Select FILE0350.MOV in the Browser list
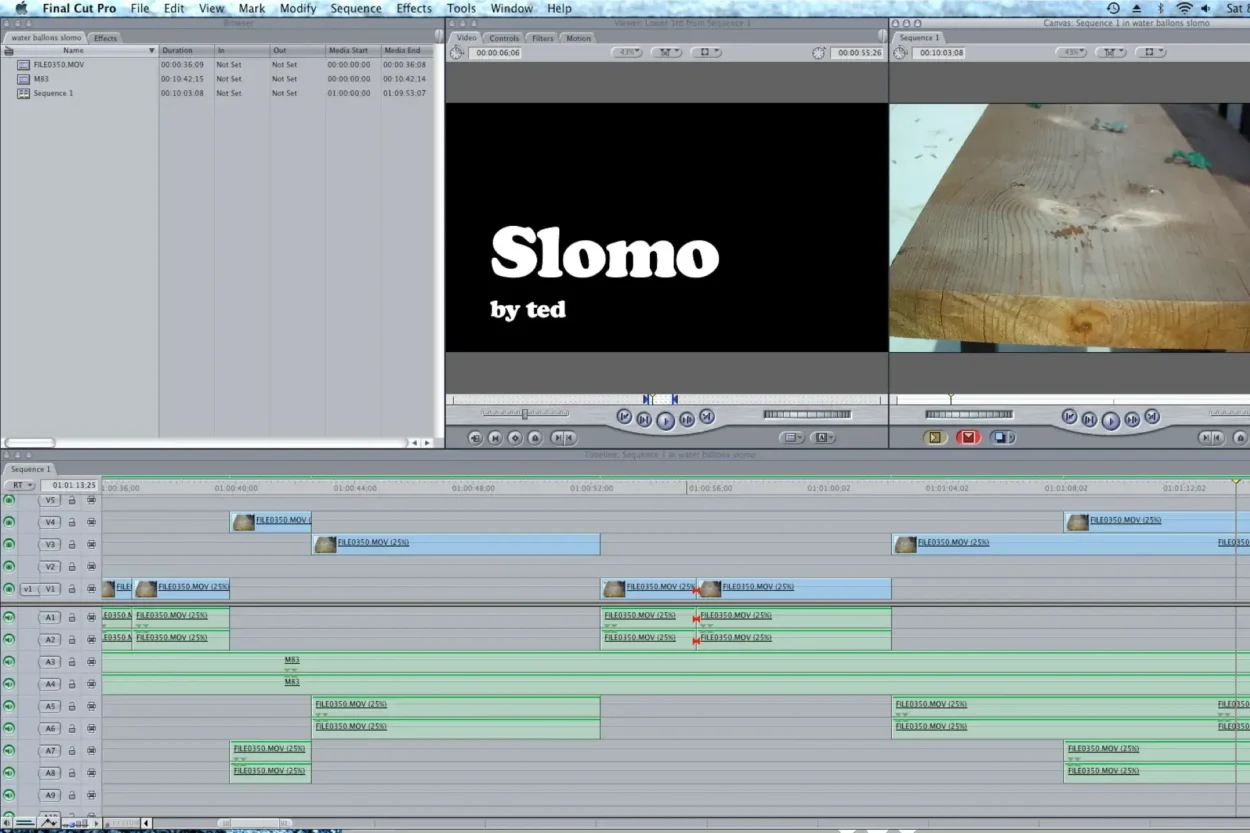 pyautogui.click(x=58, y=64)
